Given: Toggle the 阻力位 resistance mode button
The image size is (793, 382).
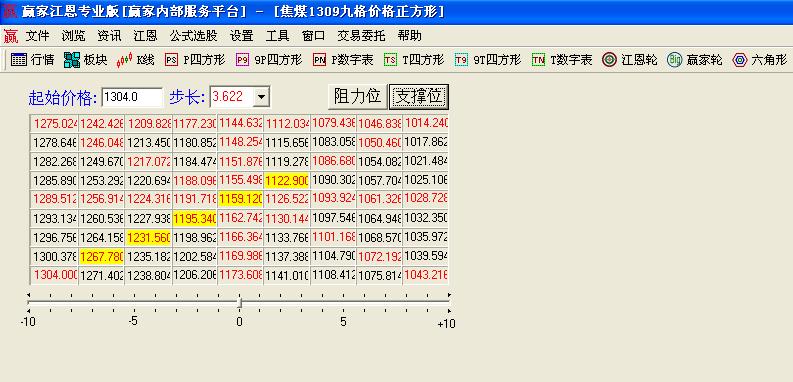Looking at the screenshot, I should coord(358,96).
